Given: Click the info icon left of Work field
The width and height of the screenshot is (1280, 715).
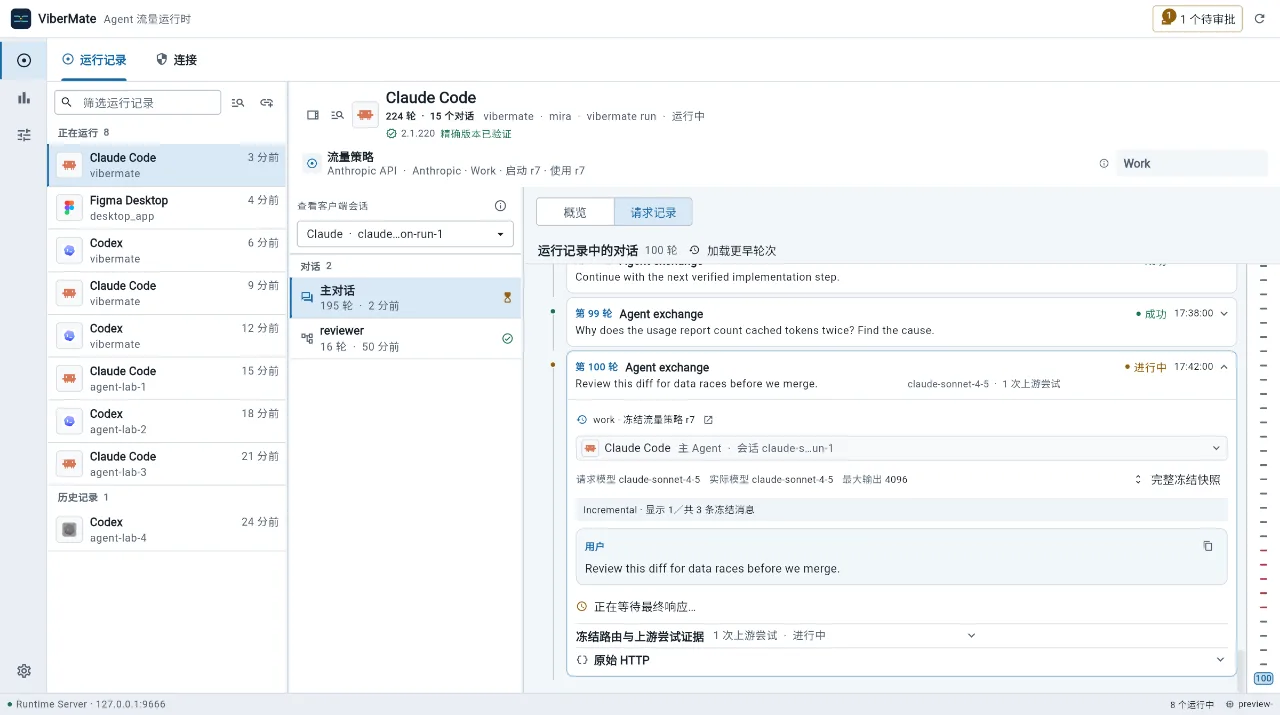Looking at the screenshot, I should [x=1104, y=163].
